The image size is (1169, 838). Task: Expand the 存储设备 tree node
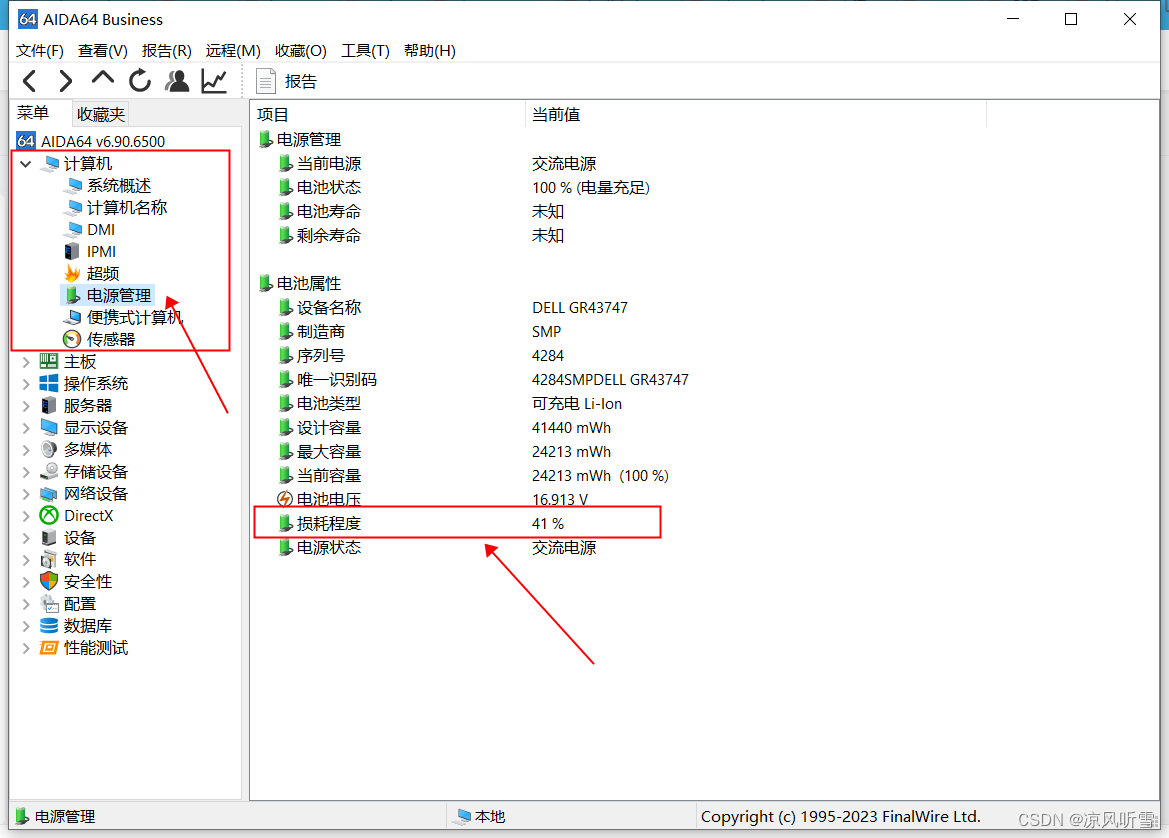click(x=26, y=472)
